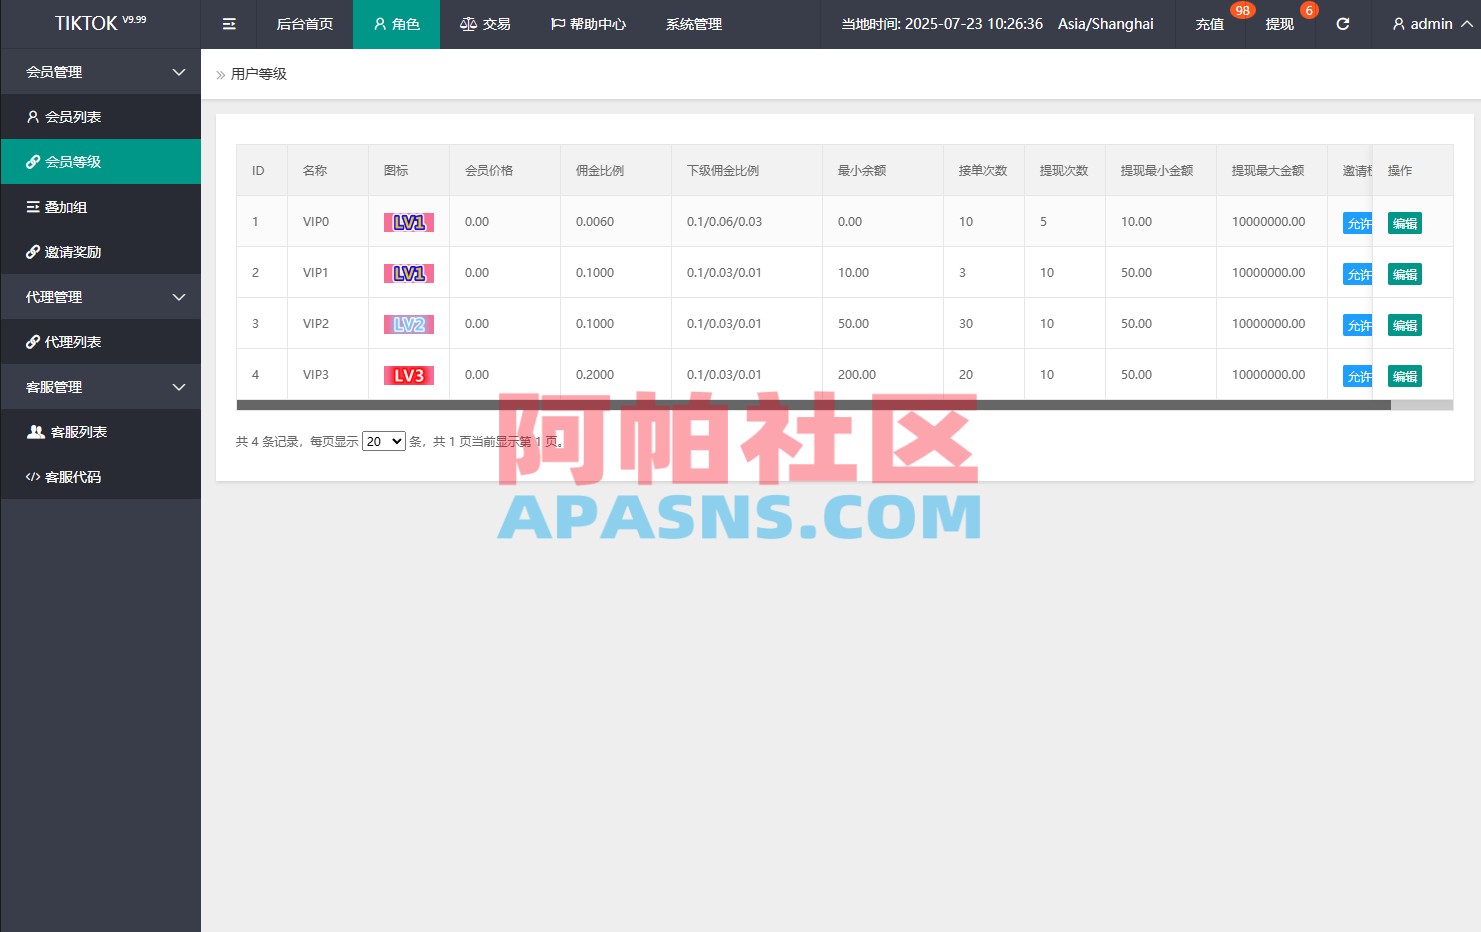This screenshot has height=932, width=1481.
Task: Switch to the 角色 tab
Action: (396, 24)
